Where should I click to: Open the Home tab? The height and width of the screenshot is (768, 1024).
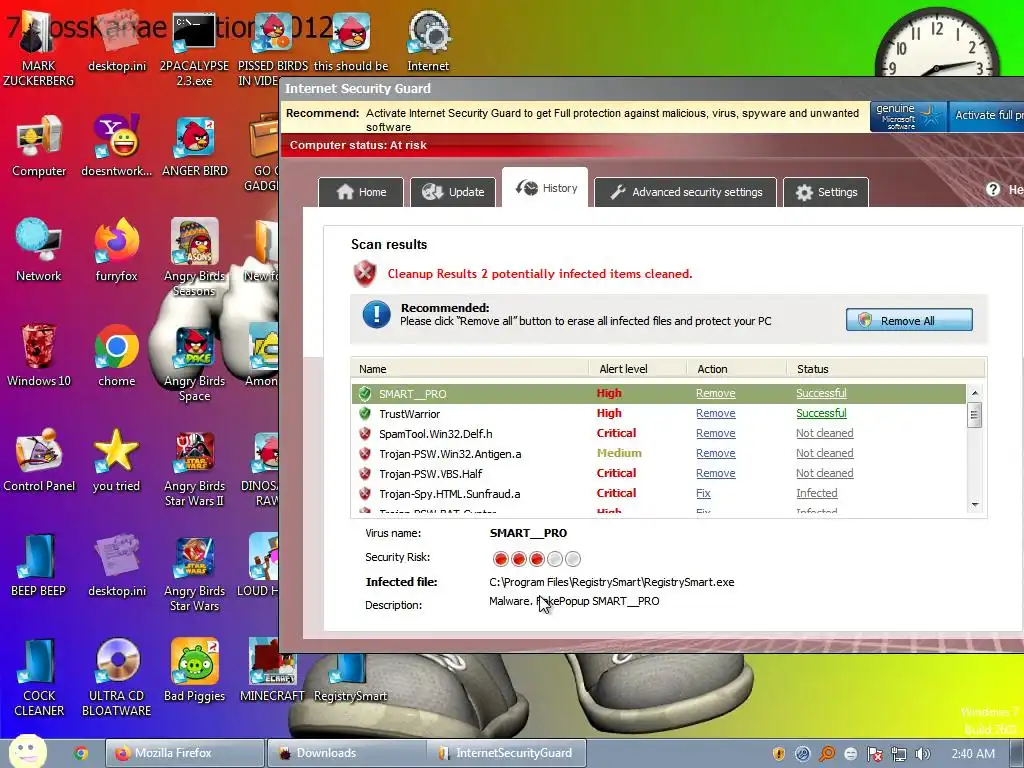(x=361, y=192)
